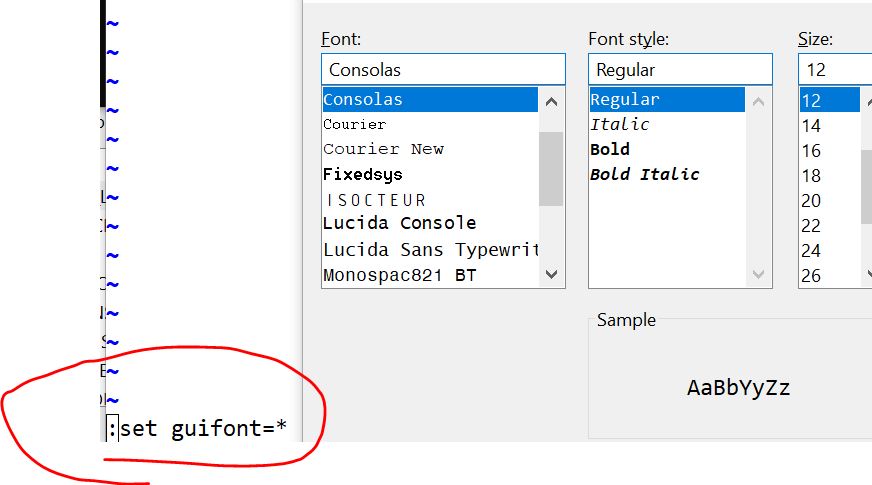Viewport: 872px width, 485px height.
Task: Select Fixedsys from the font list
Action: [x=362, y=174]
